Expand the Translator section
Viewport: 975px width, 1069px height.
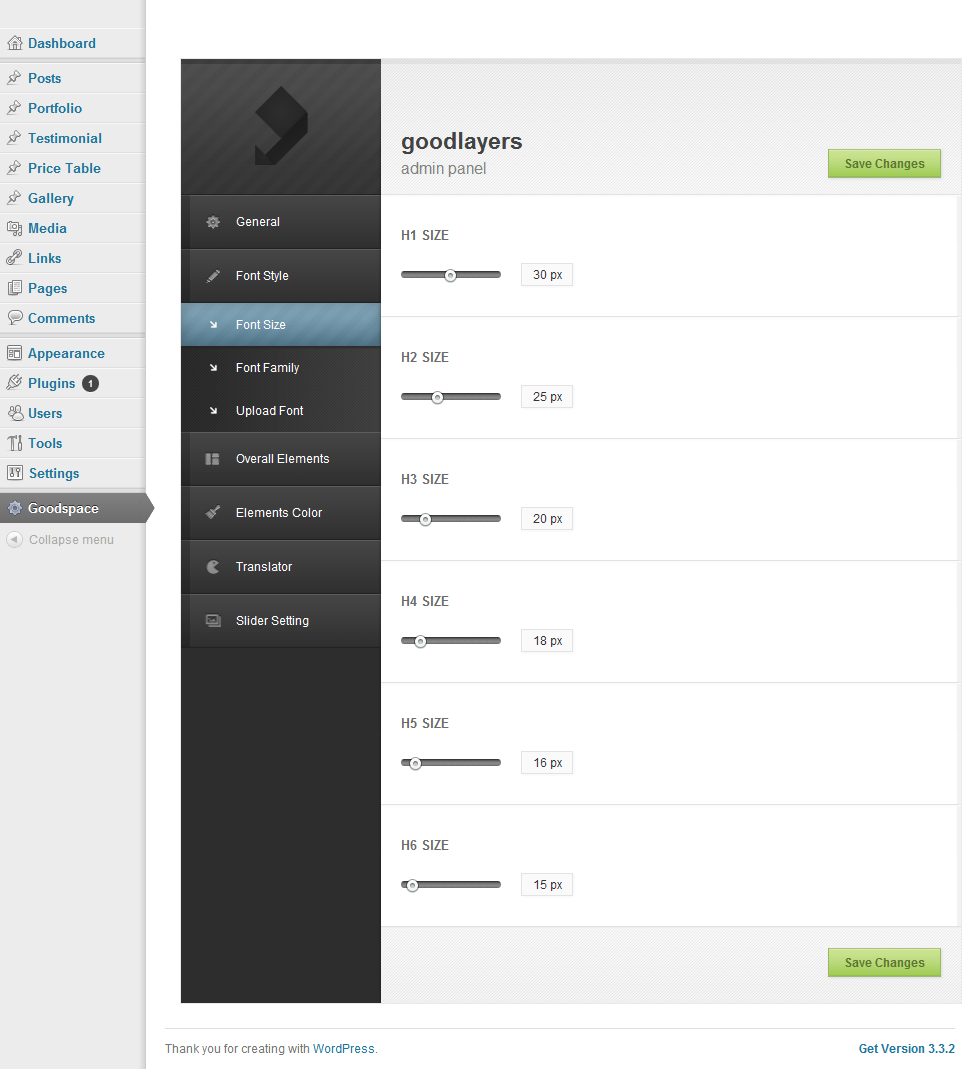point(281,567)
